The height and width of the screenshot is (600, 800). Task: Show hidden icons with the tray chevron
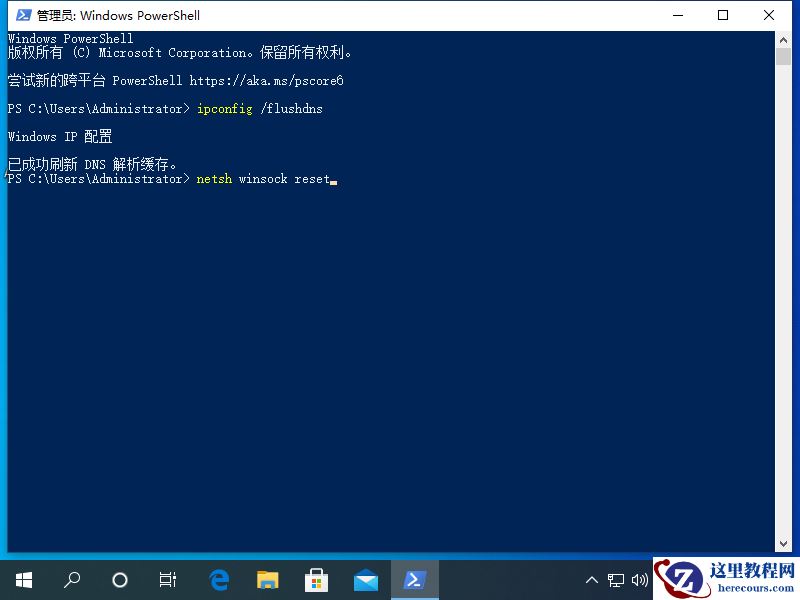[593, 580]
